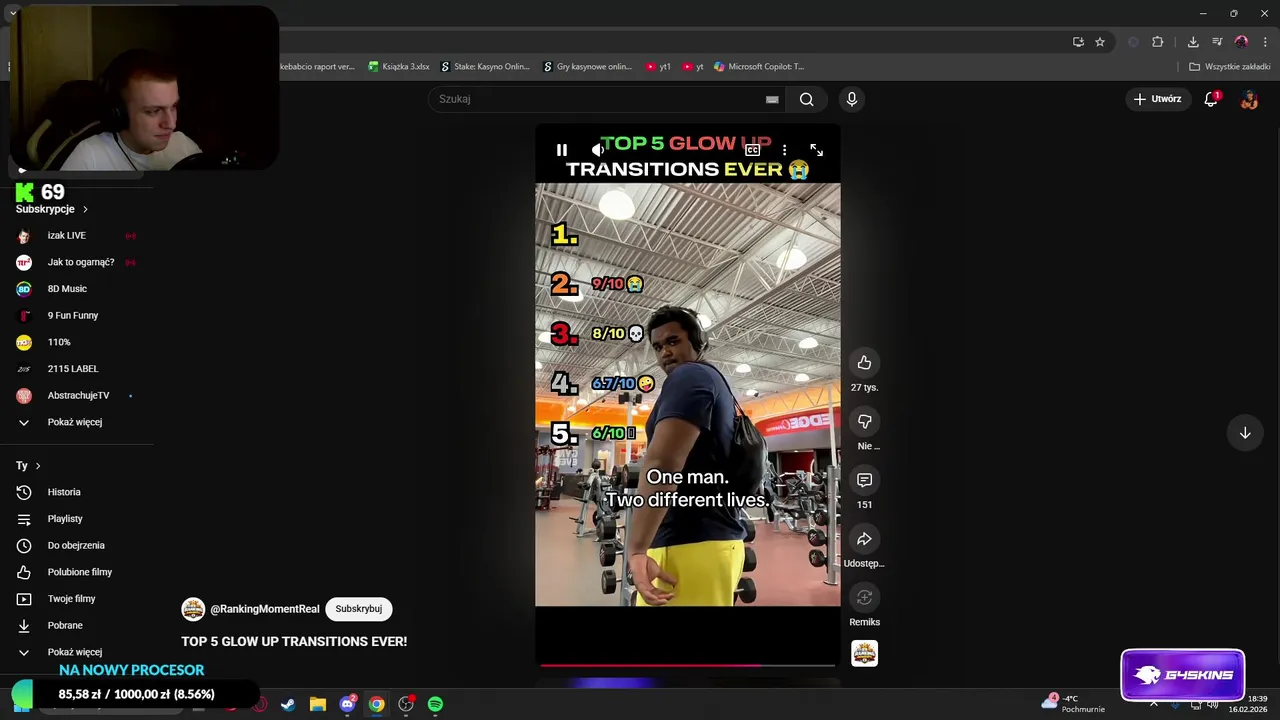
Task: Open the @RankingMomentReal channel link
Action: [265, 609]
